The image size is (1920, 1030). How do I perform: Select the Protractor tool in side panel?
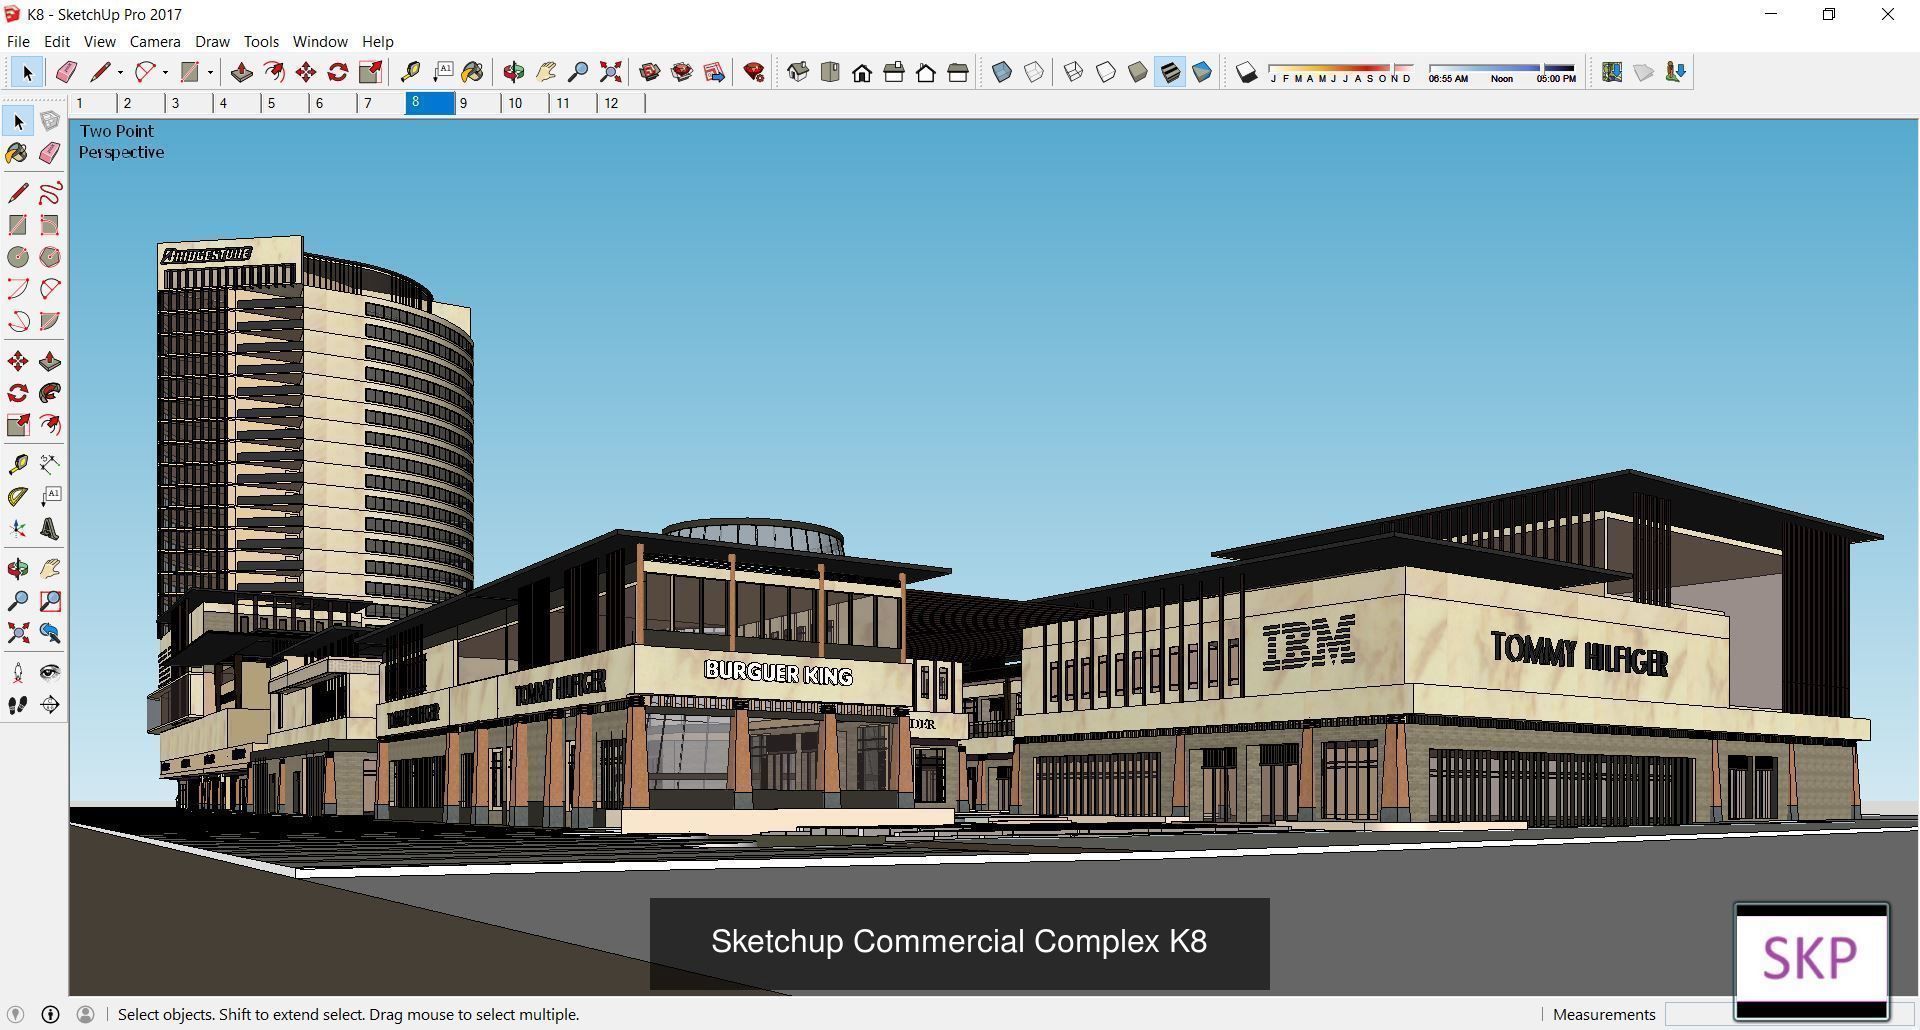click(18, 496)
